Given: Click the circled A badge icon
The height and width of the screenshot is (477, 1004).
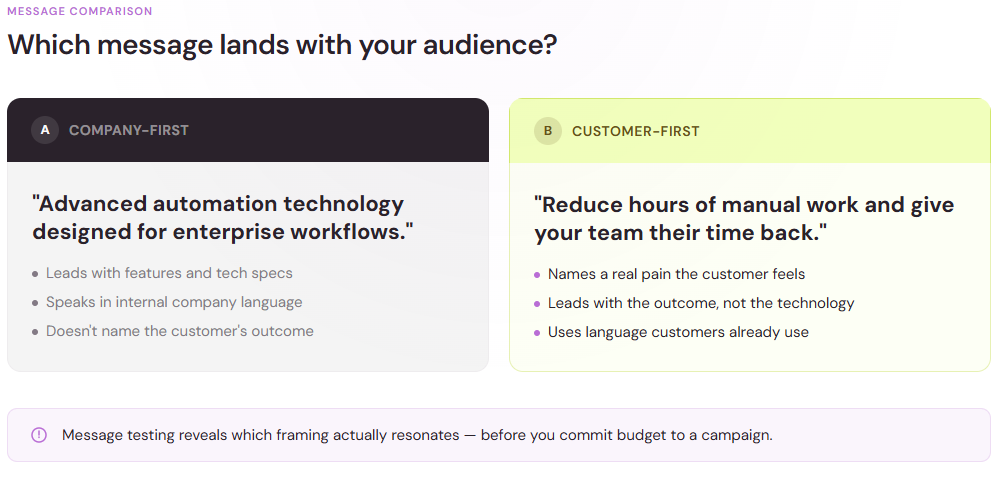Looking at the screenshot, I should (x=45, y=130).
